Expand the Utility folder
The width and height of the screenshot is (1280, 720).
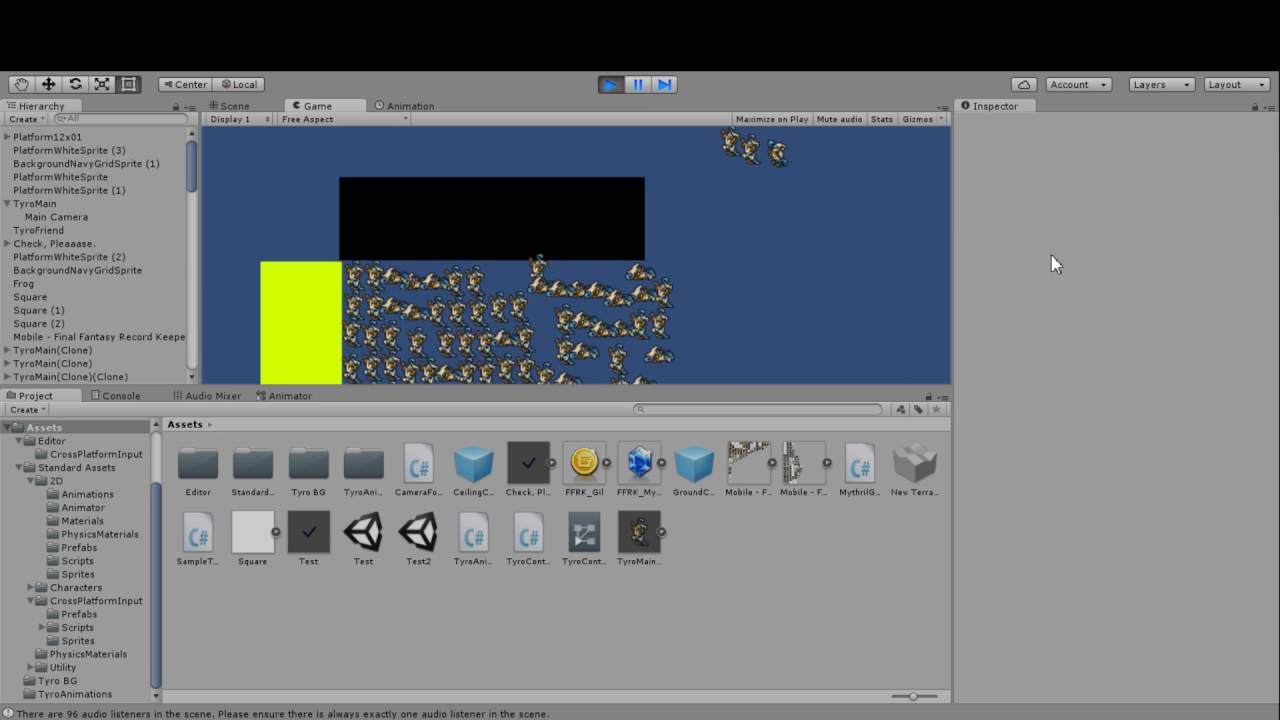pyautogui.click(x=31, y=668)
